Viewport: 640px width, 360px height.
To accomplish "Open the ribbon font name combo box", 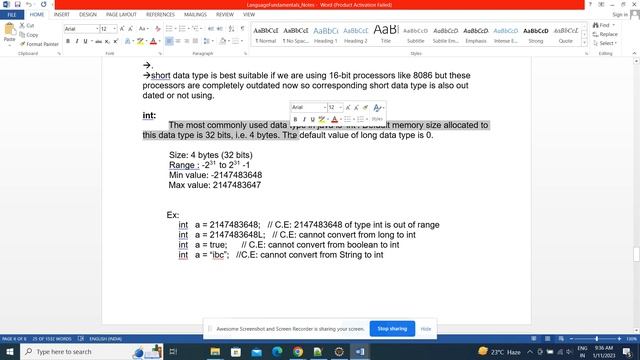I will tap(81, 29).
